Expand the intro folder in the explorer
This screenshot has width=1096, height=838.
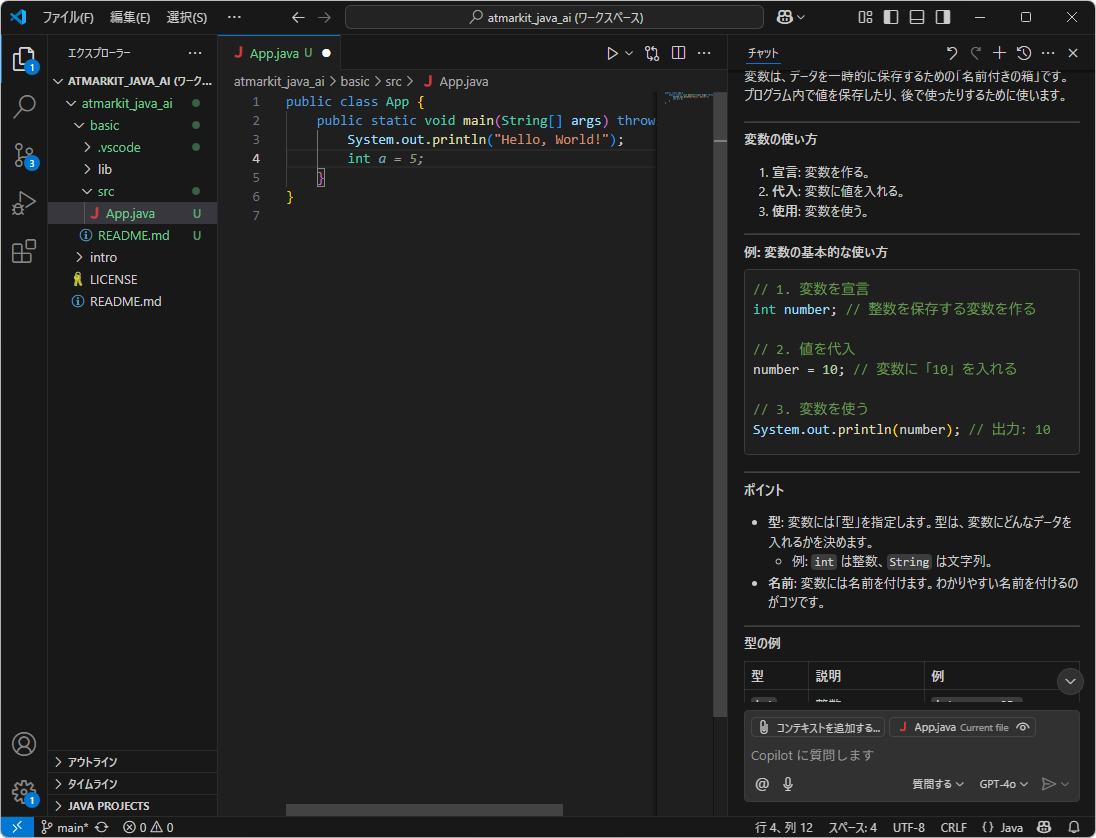point(103,257)
